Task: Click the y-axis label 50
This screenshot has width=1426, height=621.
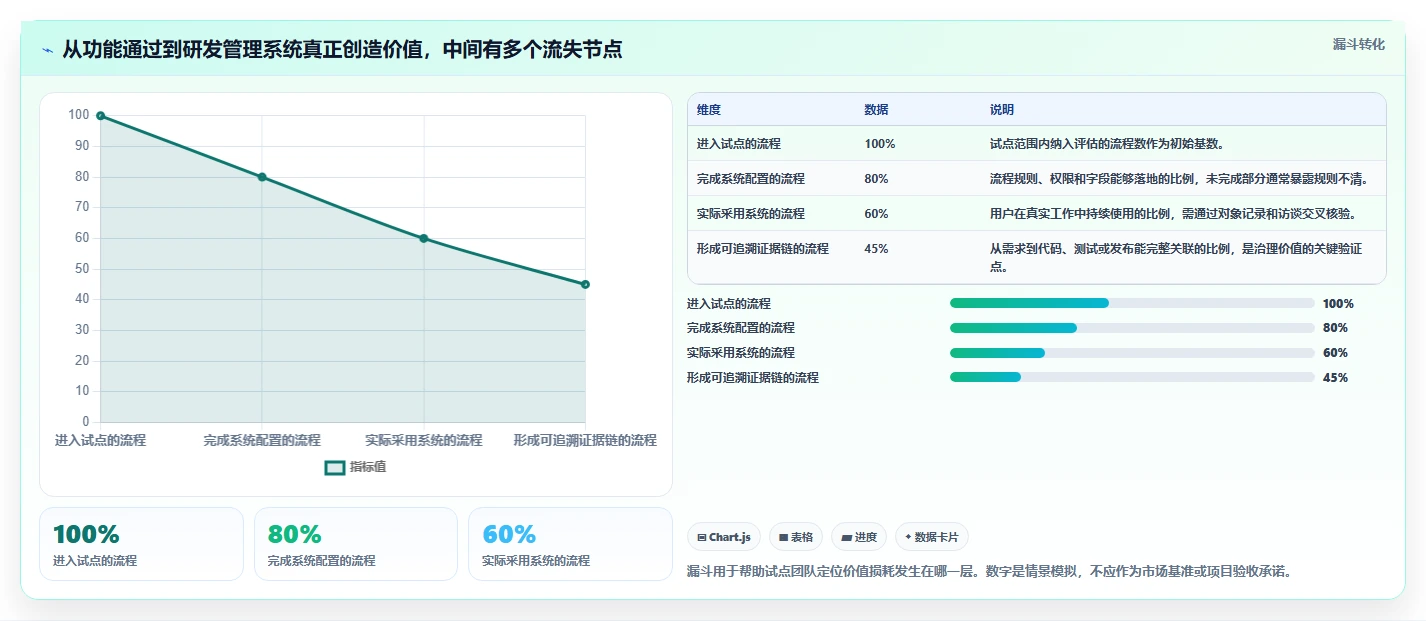Action: (x=81, y=269)
